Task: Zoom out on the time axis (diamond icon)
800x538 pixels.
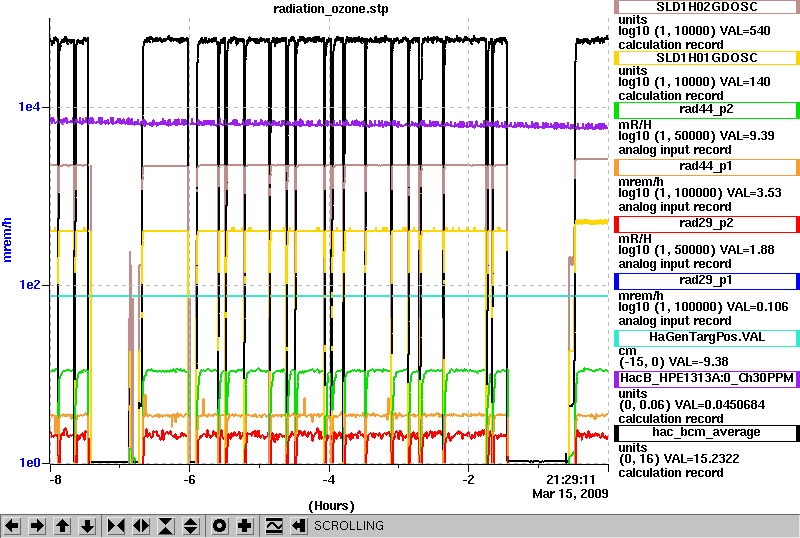Action: [141, 526]
